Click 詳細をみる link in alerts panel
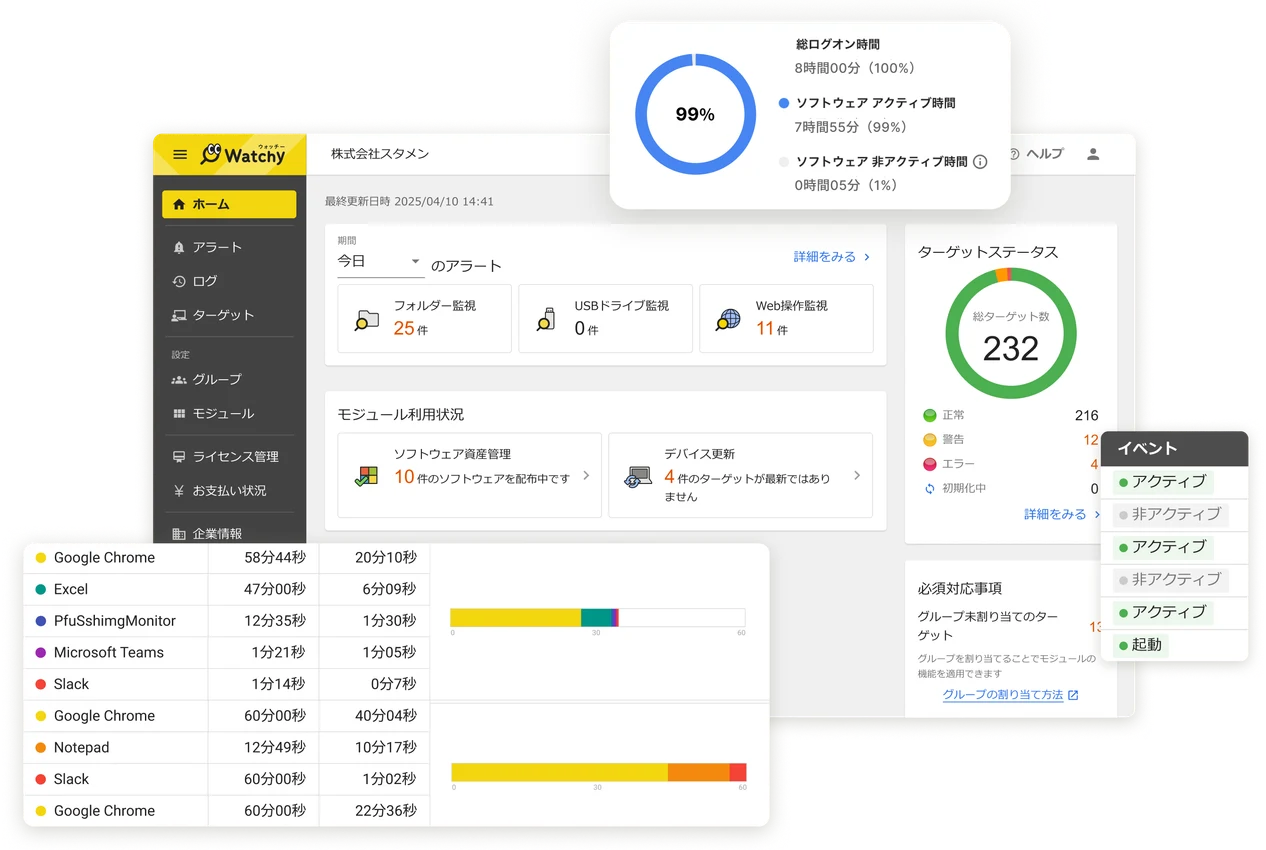Screen dimensions: 1266x850 (832, 257)
